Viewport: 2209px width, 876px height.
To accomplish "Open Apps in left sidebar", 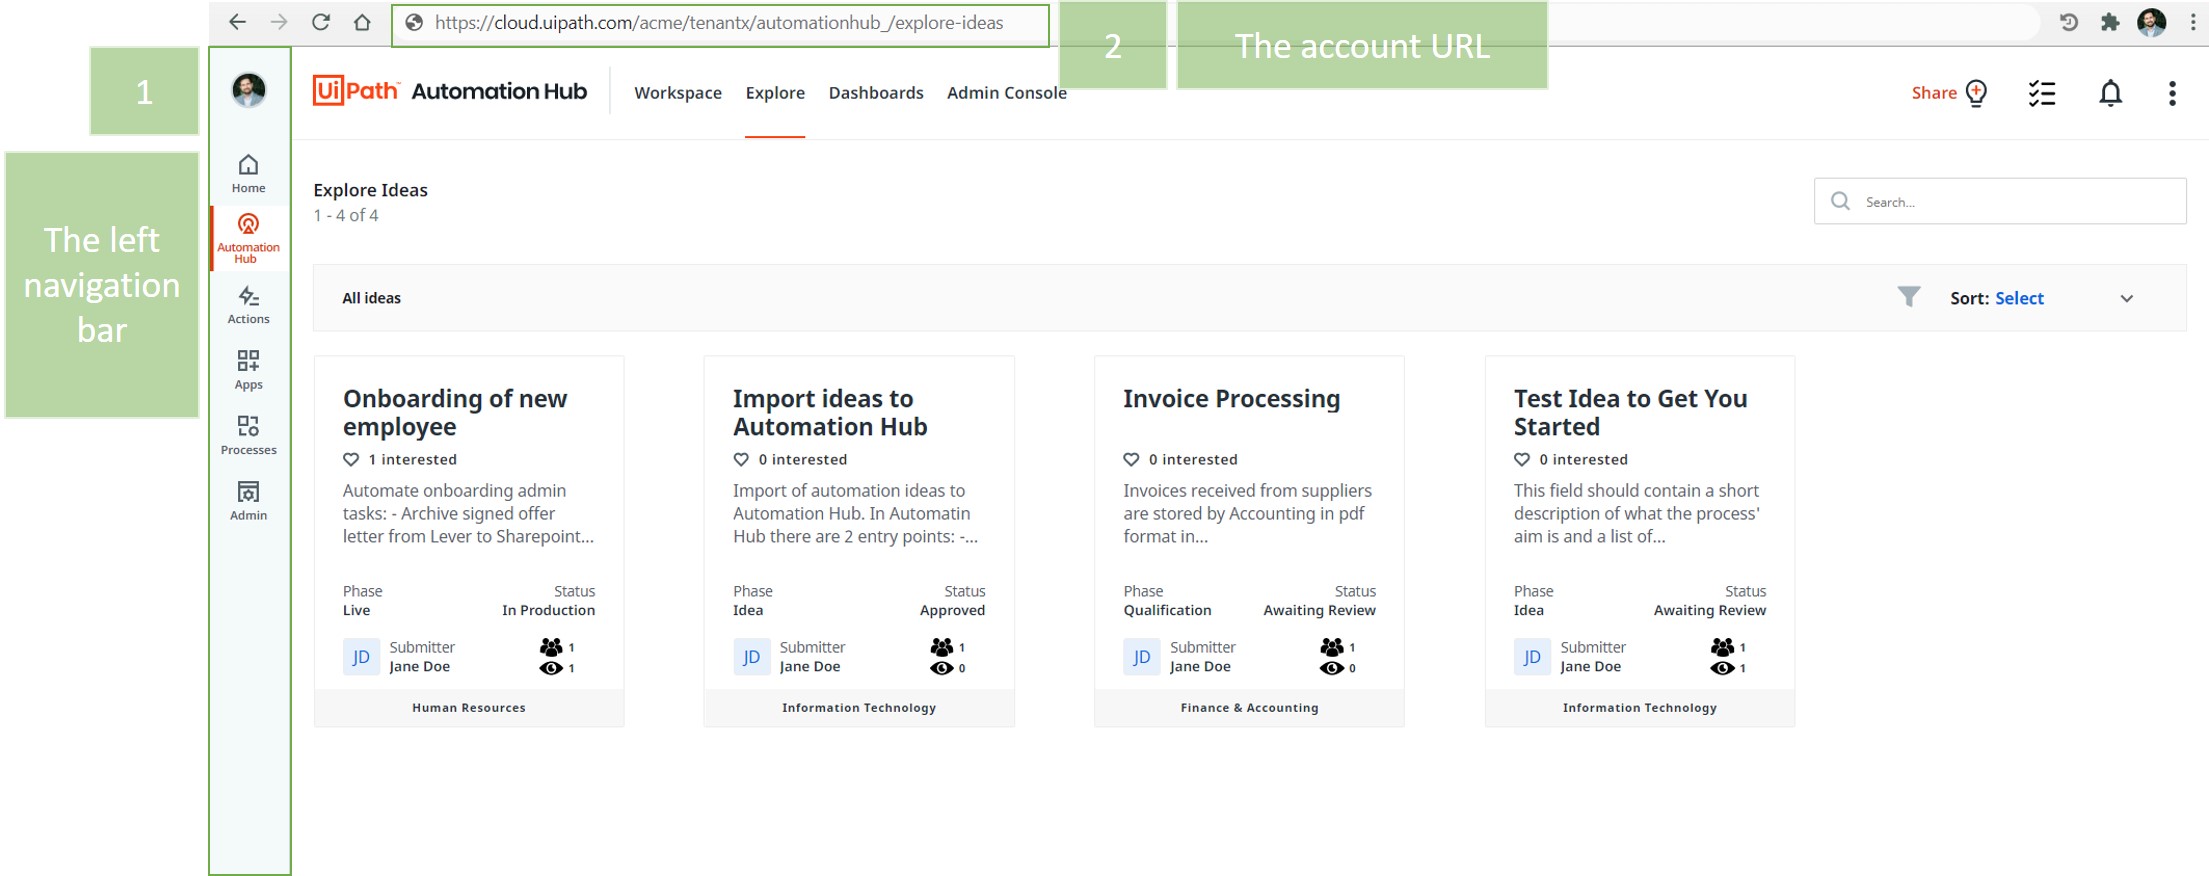I will click(249, 370).
